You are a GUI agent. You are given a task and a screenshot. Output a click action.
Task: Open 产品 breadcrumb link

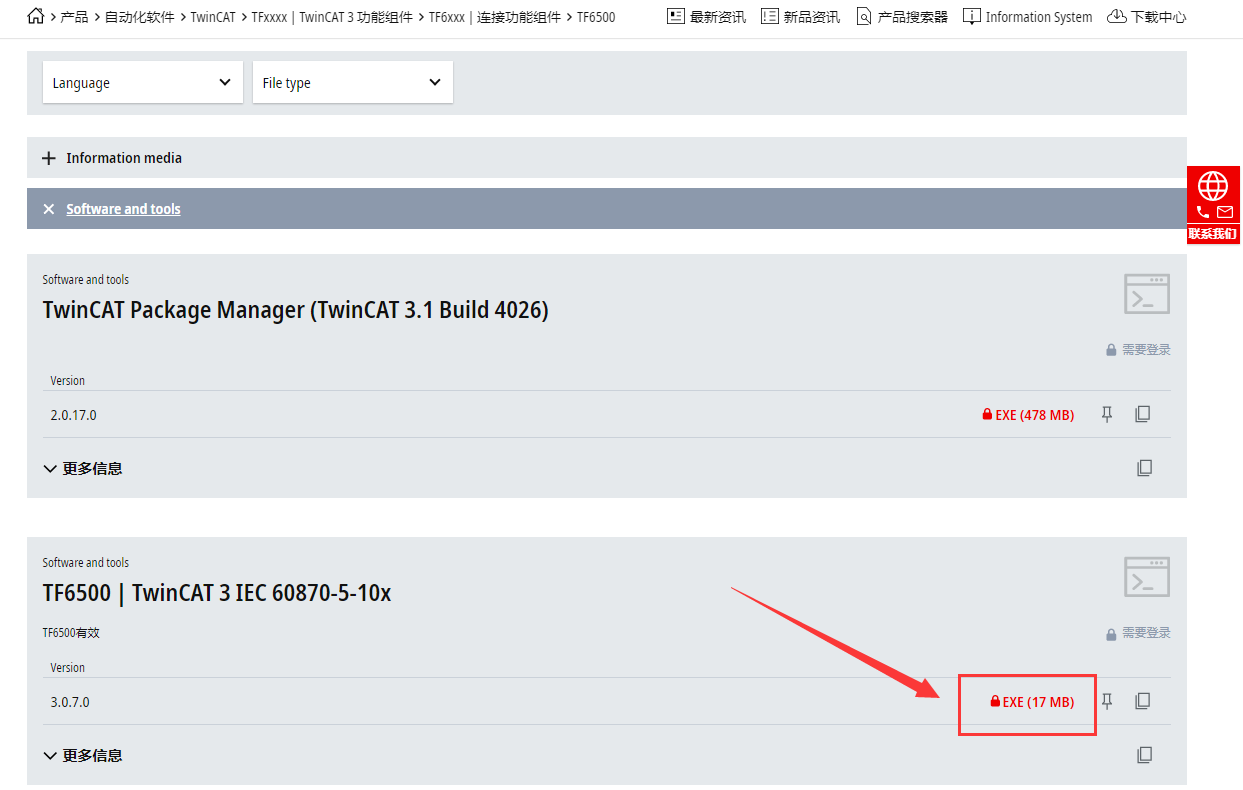74,17
